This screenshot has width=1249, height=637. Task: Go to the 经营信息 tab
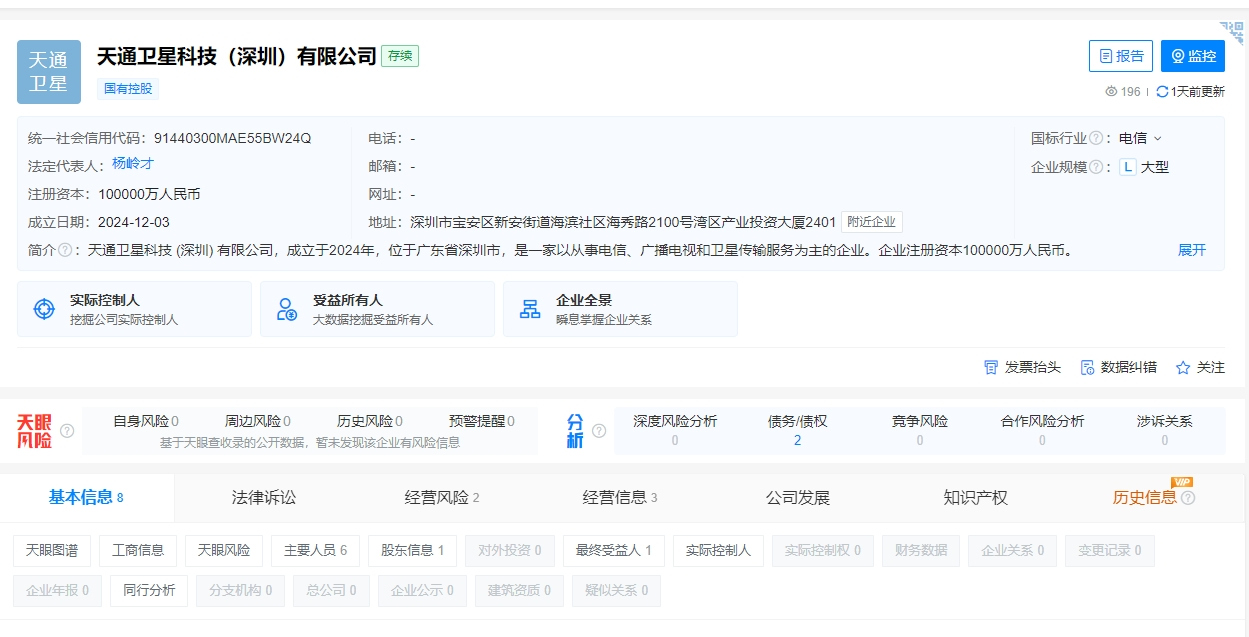[x=620, y=498]
